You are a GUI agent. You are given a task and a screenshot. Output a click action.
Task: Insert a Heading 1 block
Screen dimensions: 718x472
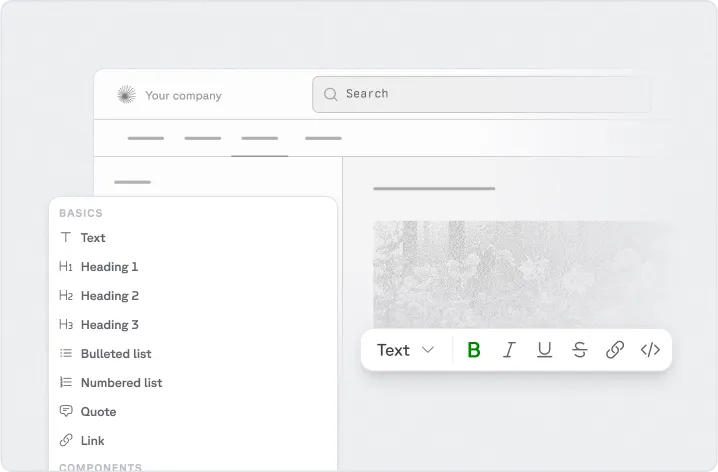(x=193, y=266)
